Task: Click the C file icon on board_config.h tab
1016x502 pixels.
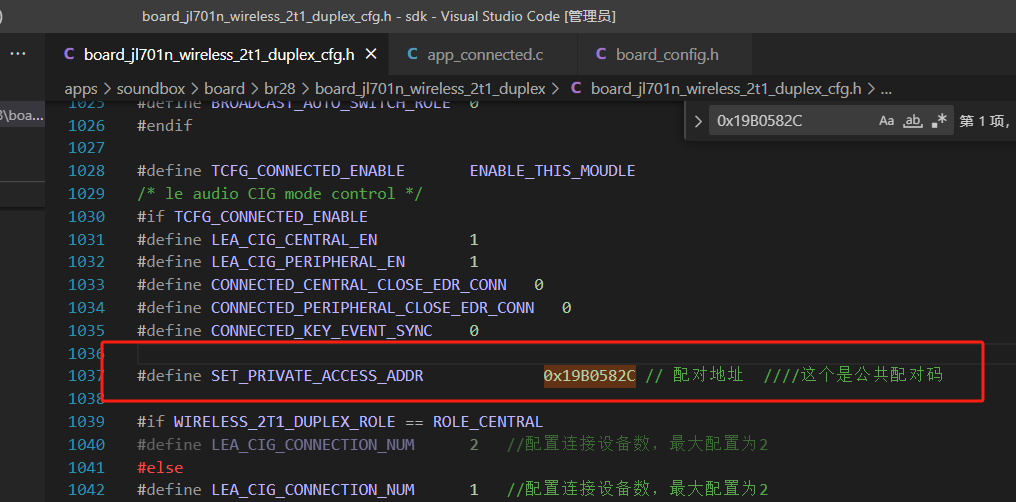Action: tap(601, 55)
